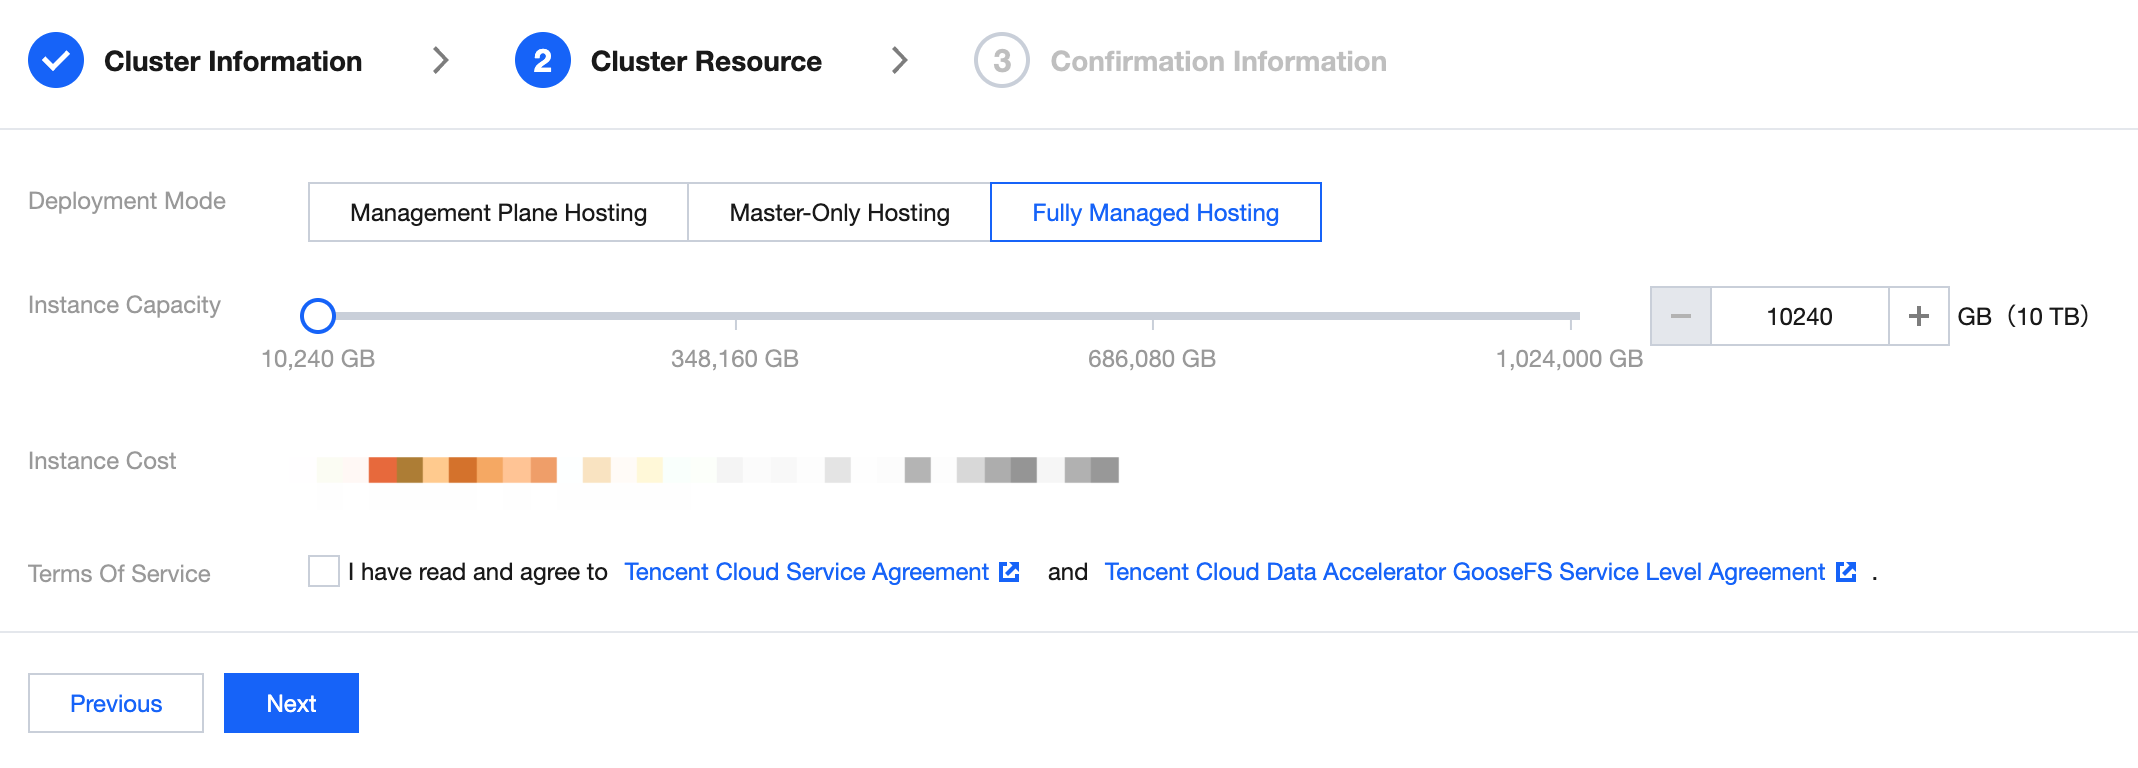Click the completed checkmark step icon
The width and height of the screenshot is (2138, 768).
click(x=56, y=61)
